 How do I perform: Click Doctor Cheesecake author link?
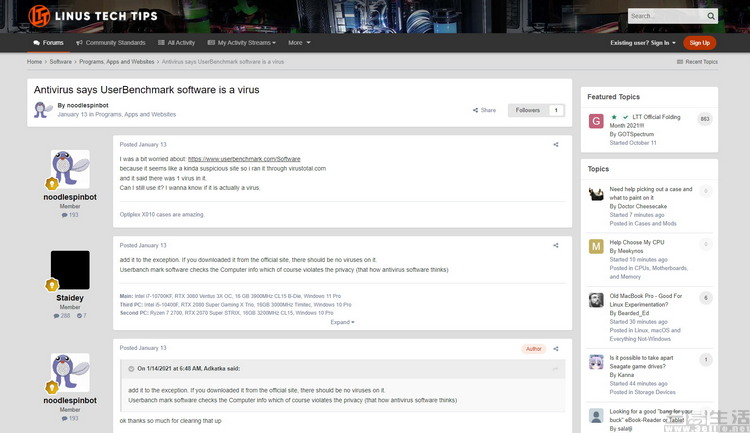642,207
